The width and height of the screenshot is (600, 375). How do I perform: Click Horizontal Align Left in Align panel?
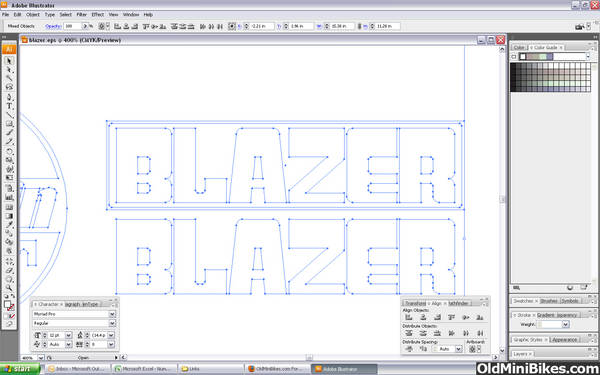pyautogui.click(x=409, y=317)
